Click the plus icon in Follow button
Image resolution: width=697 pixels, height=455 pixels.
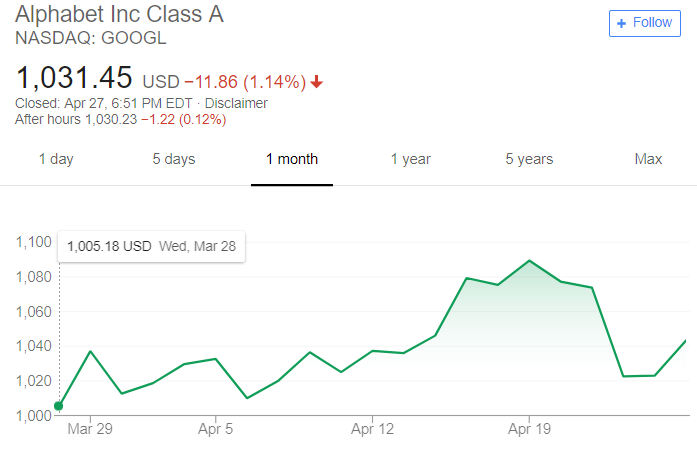click(621, 23)
